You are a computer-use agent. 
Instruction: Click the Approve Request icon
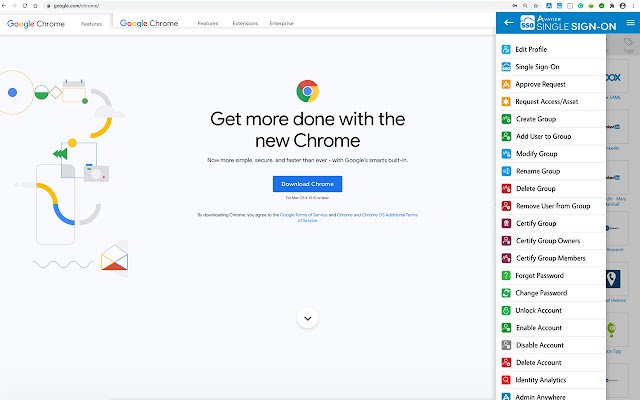[506, 84]
